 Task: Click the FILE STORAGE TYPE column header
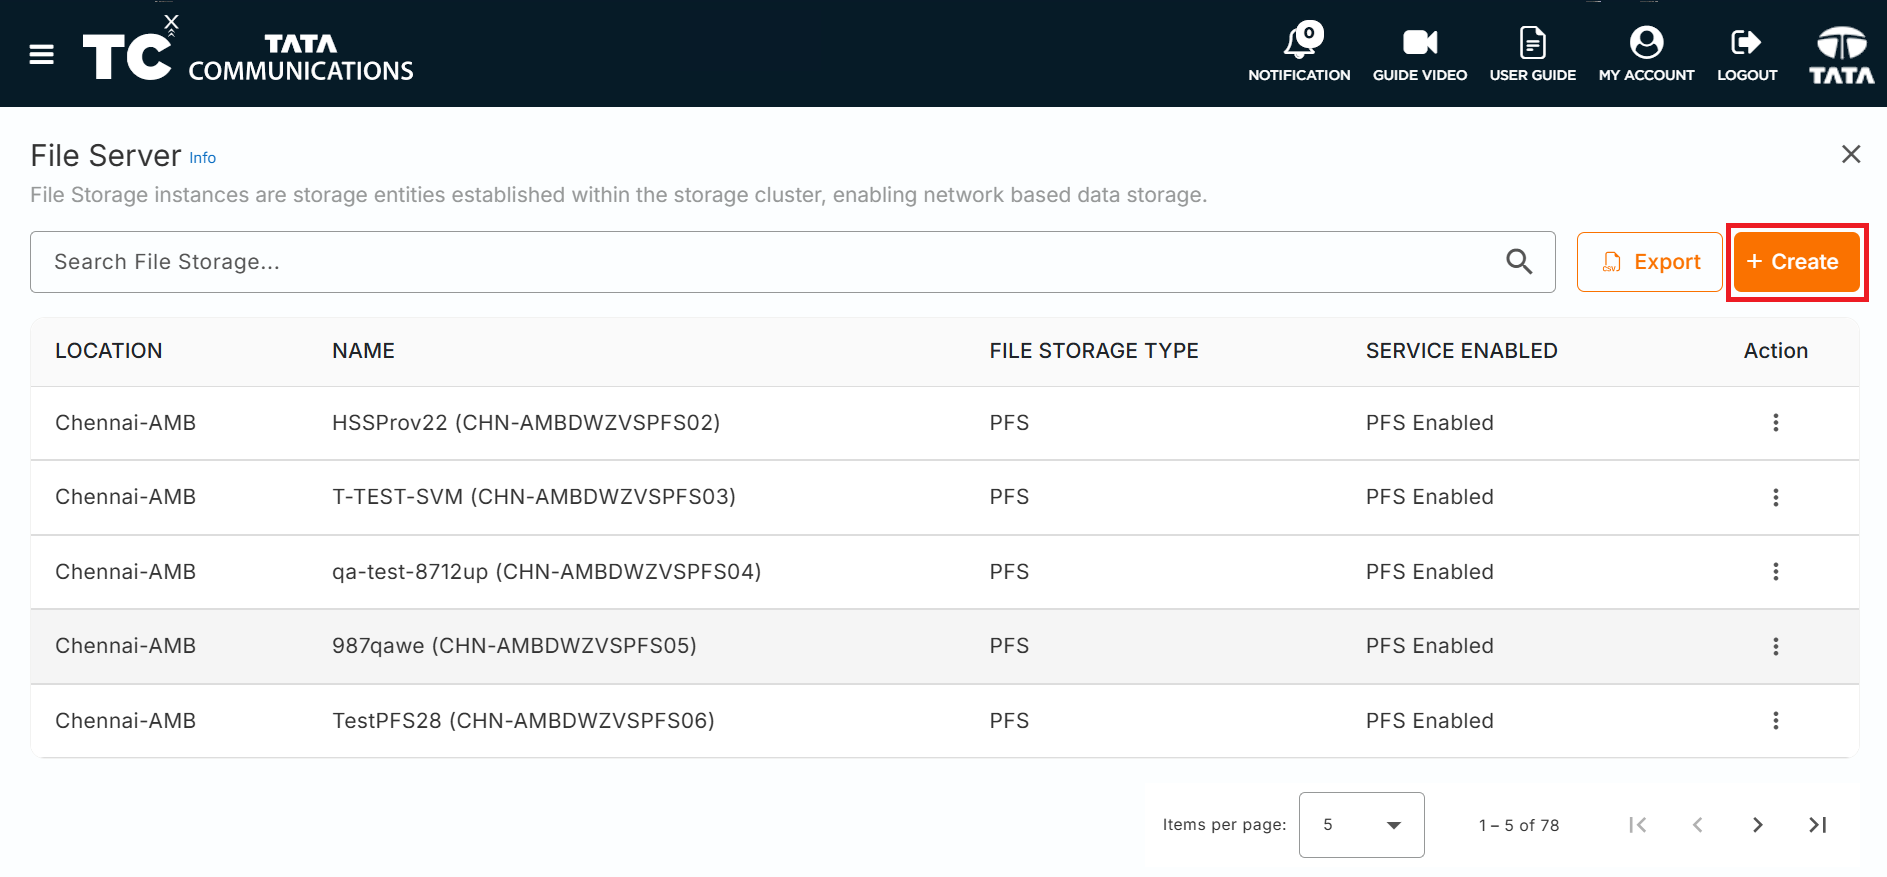point(1094,351)
